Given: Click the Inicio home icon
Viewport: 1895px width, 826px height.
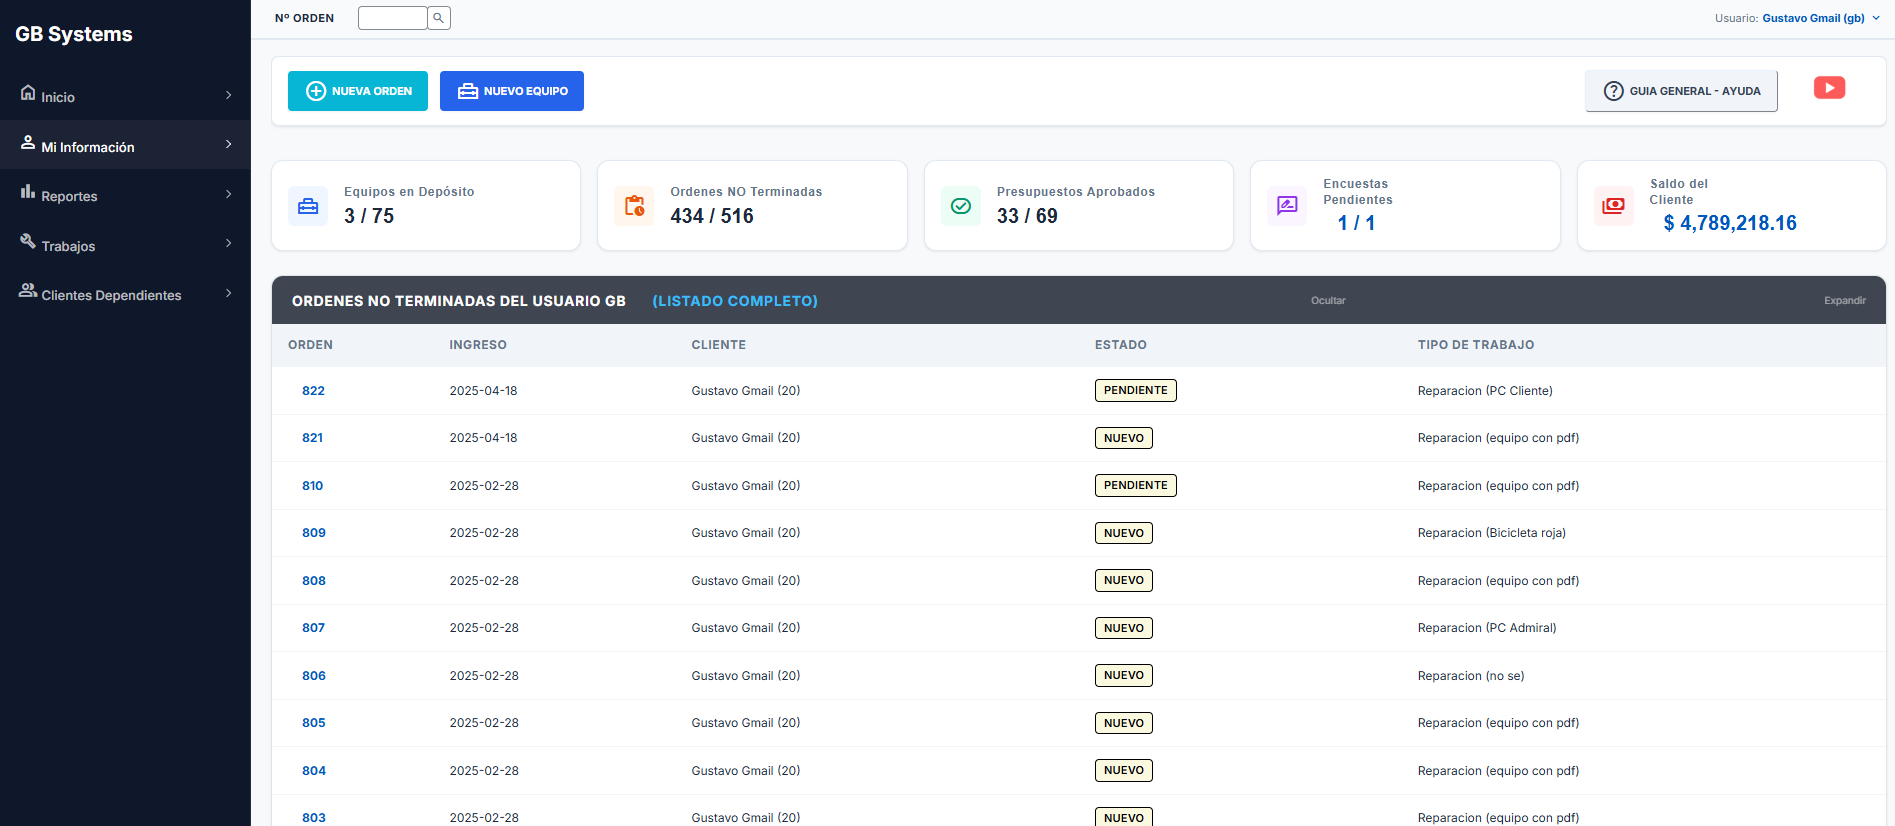Looking at the screenshot, I should 28,93.
